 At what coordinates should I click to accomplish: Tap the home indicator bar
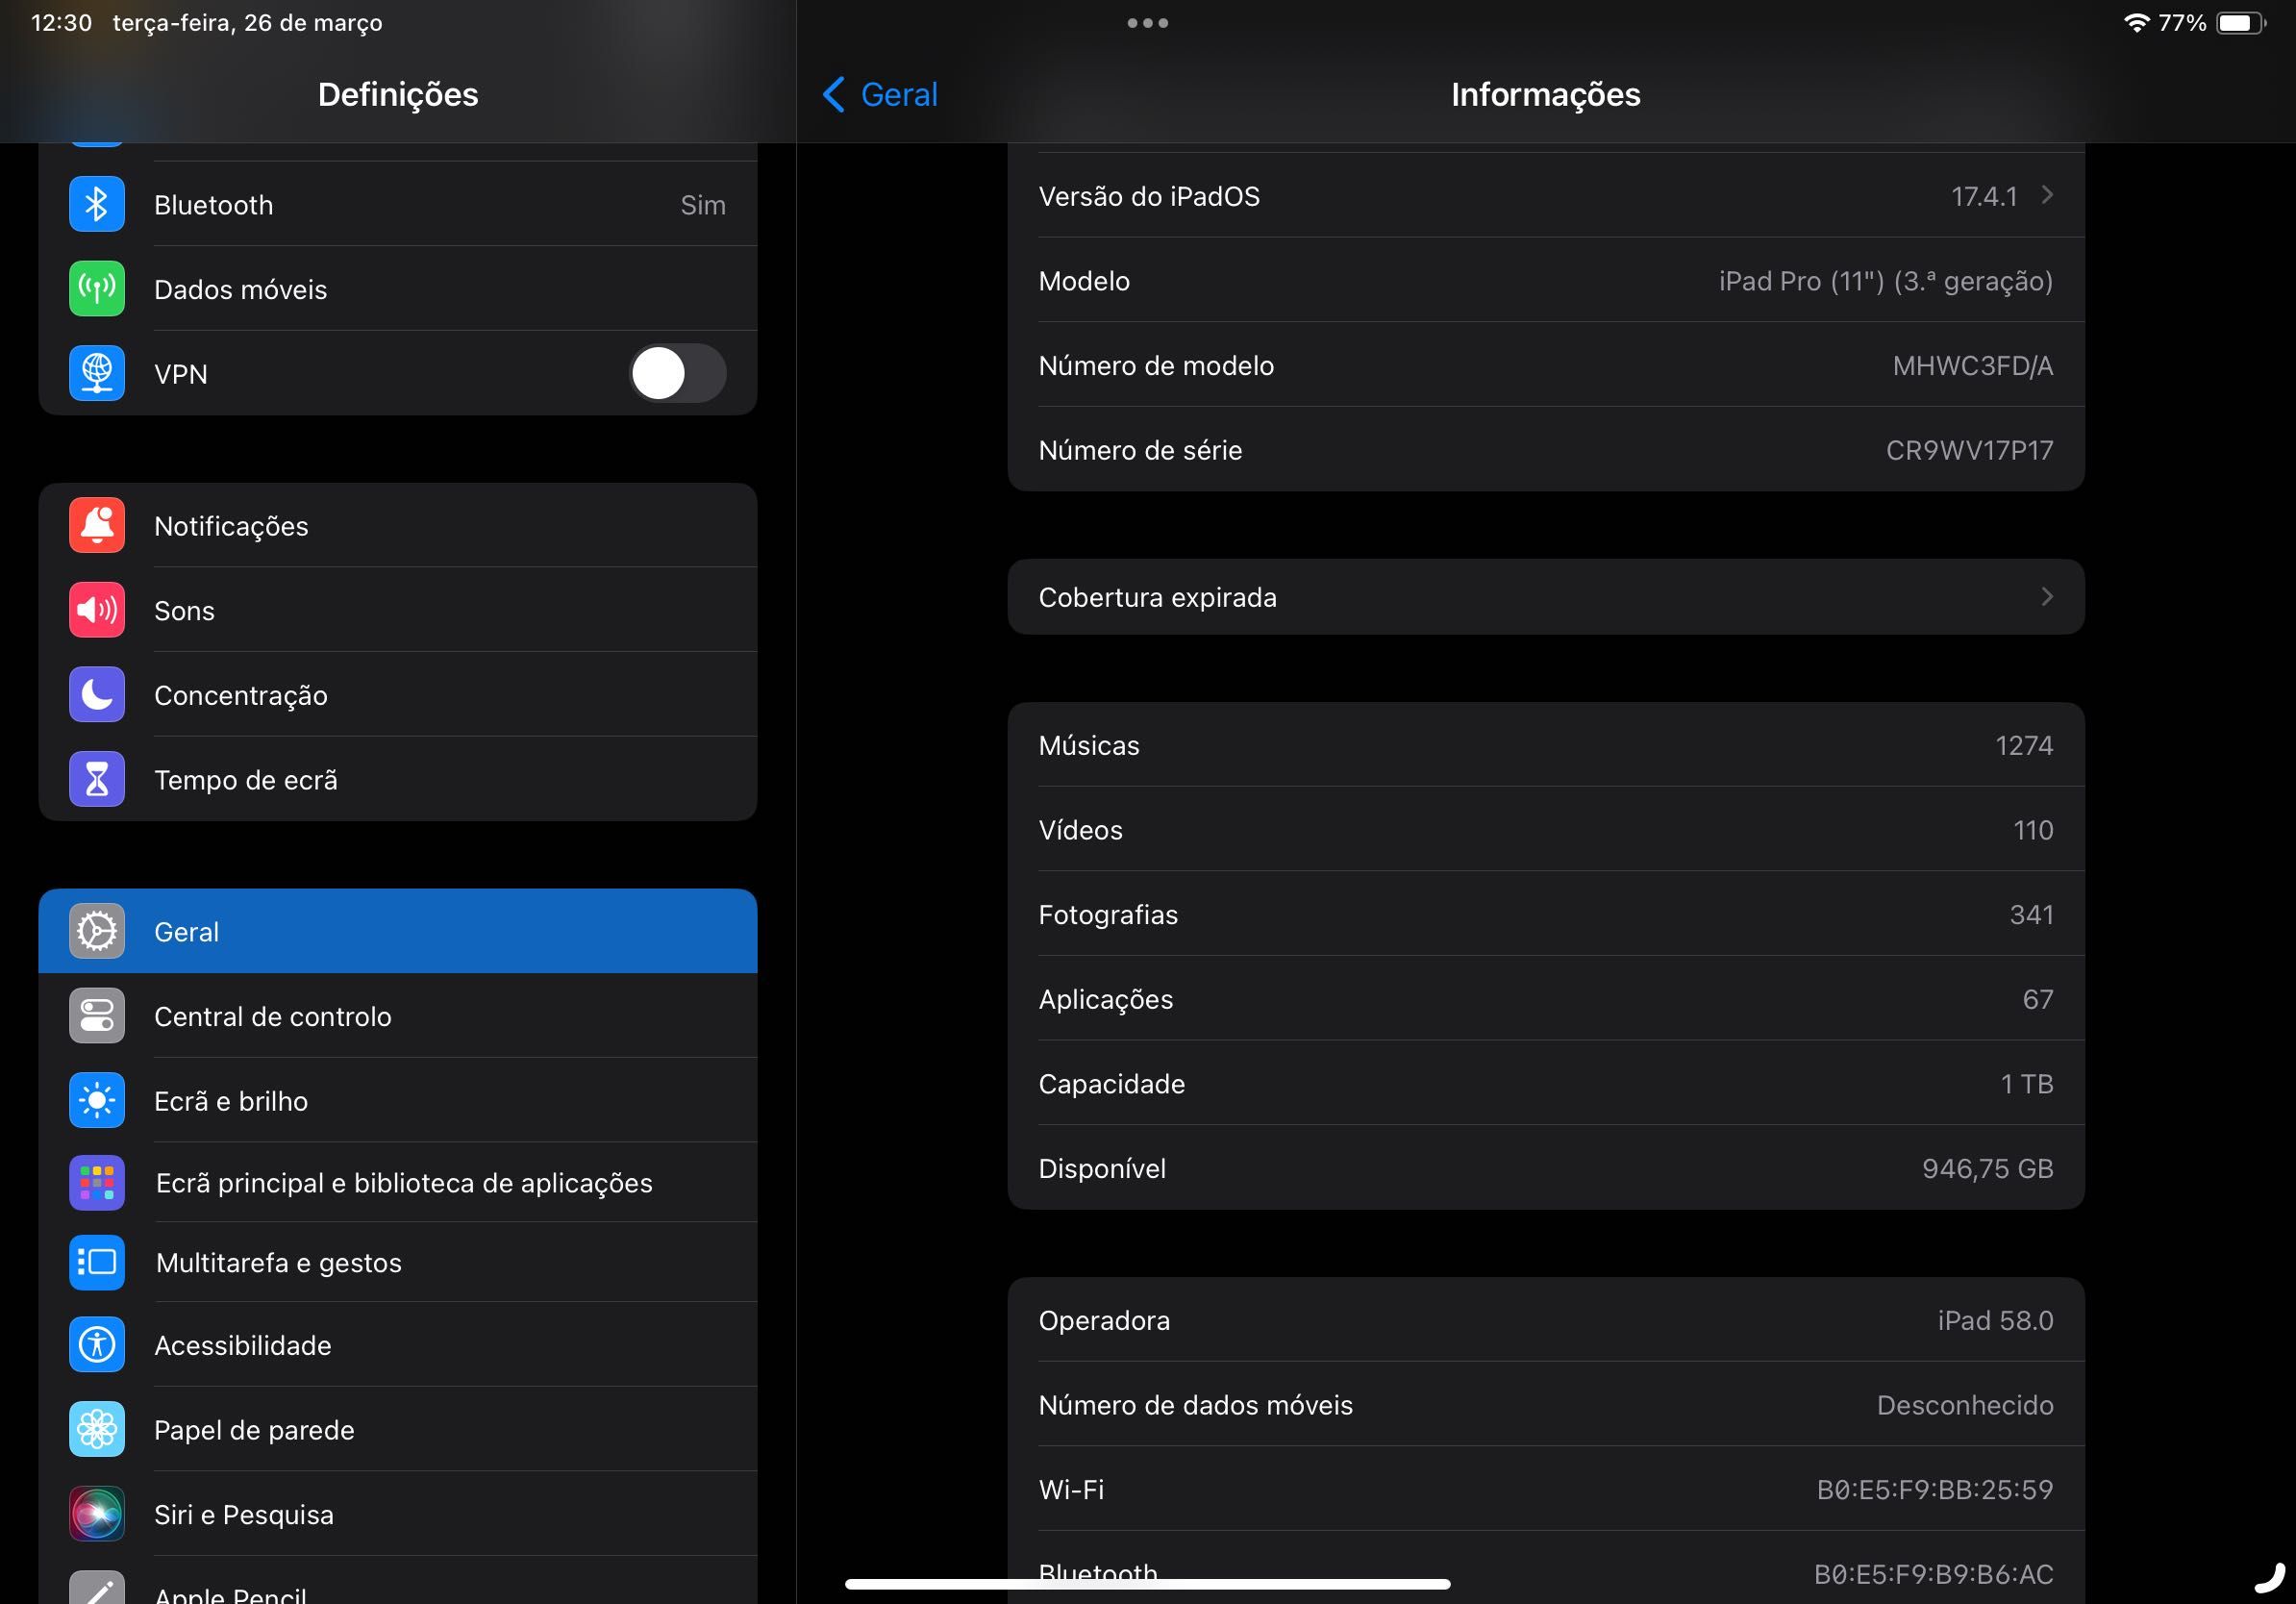[x=1147, y=1584]
